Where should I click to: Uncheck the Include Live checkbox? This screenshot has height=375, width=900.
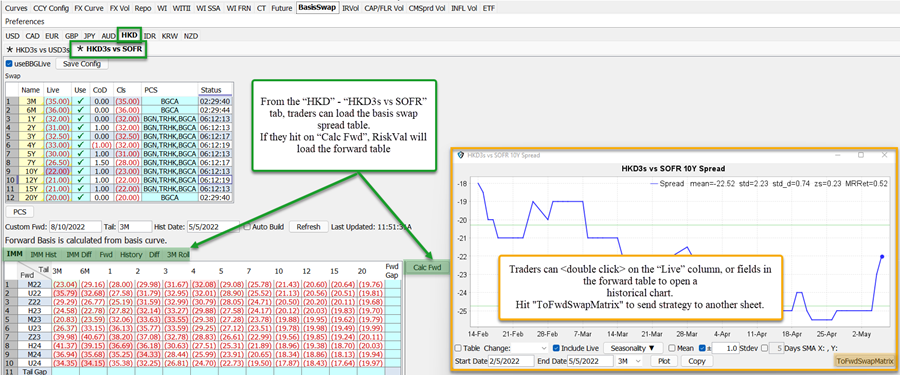(556, 348)
